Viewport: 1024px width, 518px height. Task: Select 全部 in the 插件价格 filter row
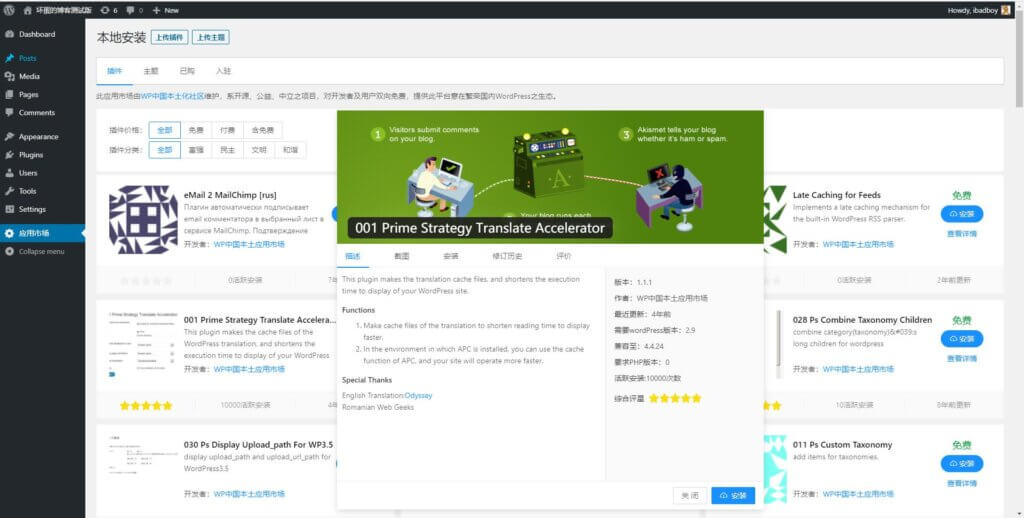click(x=165, y=130)
